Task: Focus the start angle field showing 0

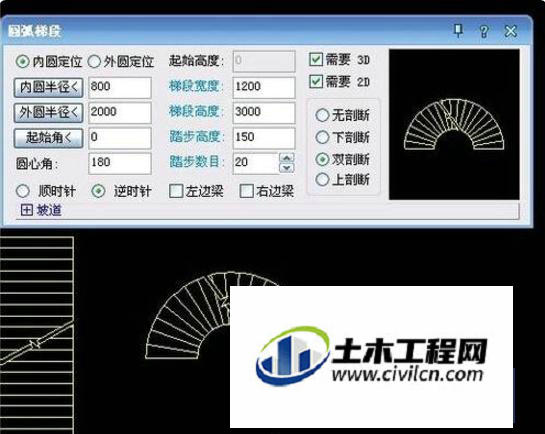Action: 120,138
